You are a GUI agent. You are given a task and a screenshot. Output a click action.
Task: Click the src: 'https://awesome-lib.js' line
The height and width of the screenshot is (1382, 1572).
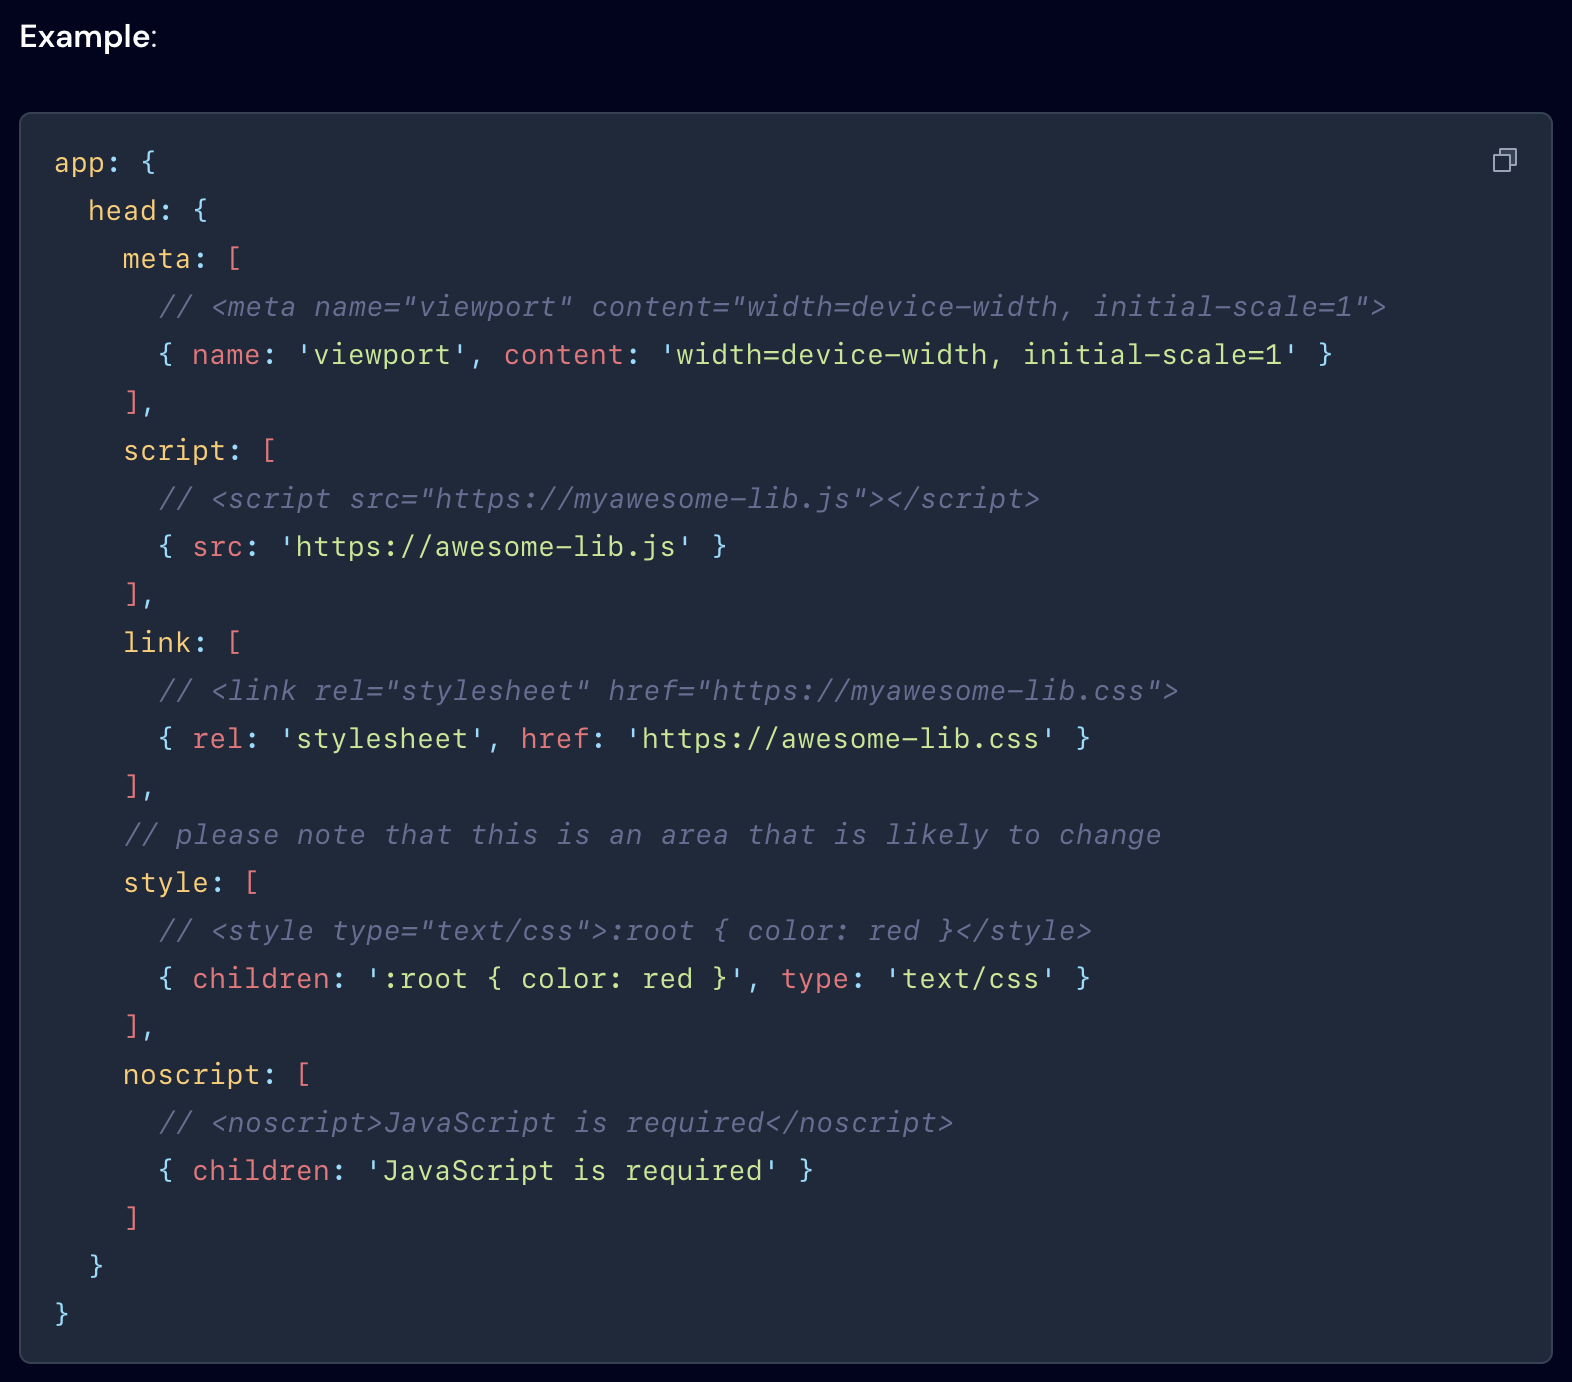(x=442, y=546)
